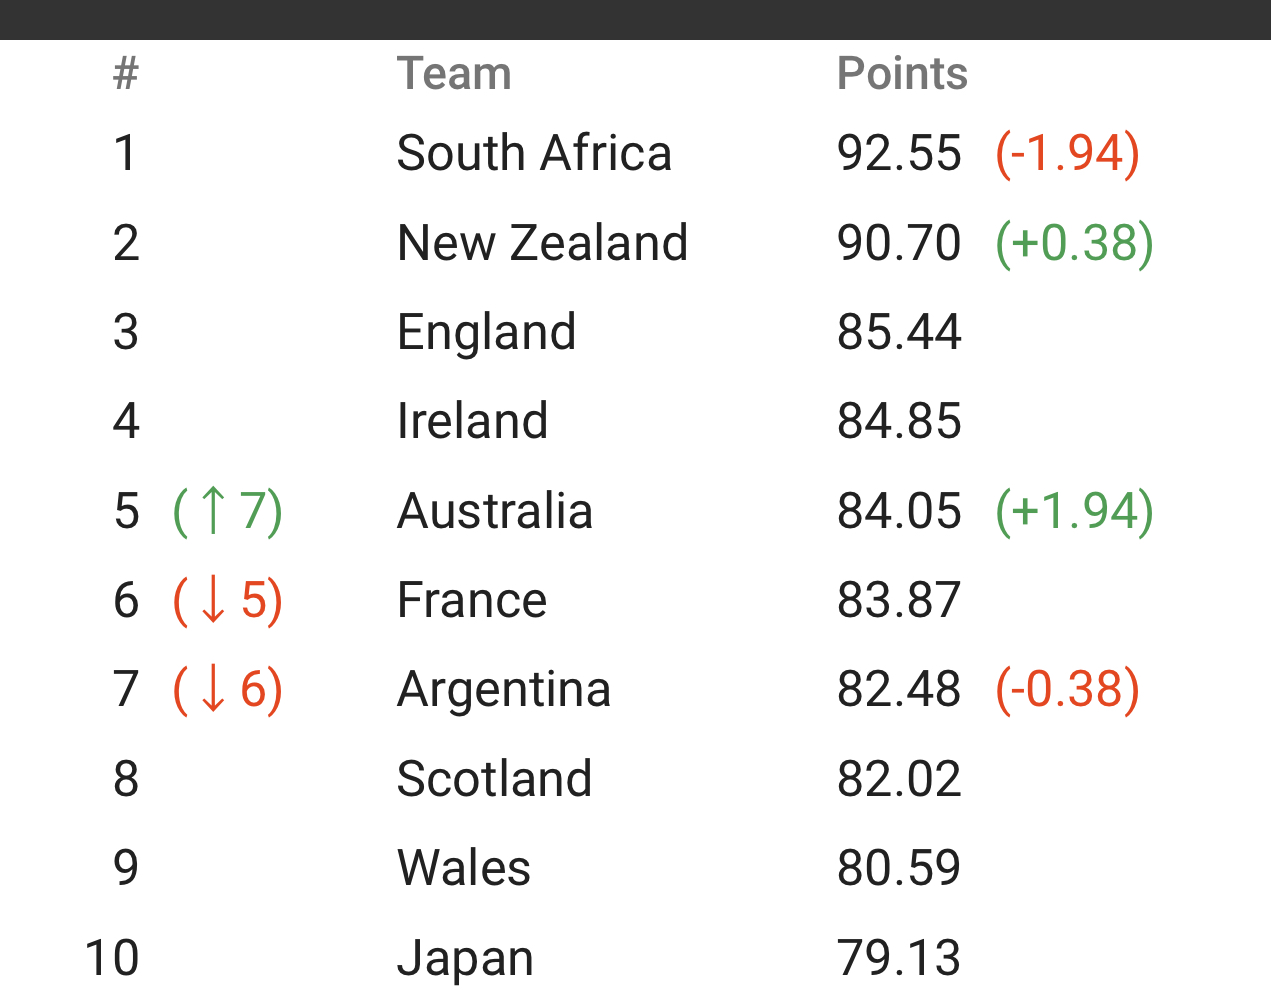Select Australia's +1.94 points change
This screenshot has width=1271, height=1008.
pyautogui.click(x=1075, y=510)
